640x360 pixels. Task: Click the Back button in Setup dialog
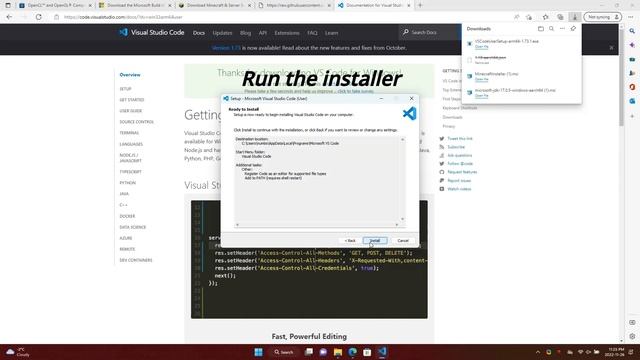coord(350,240)
